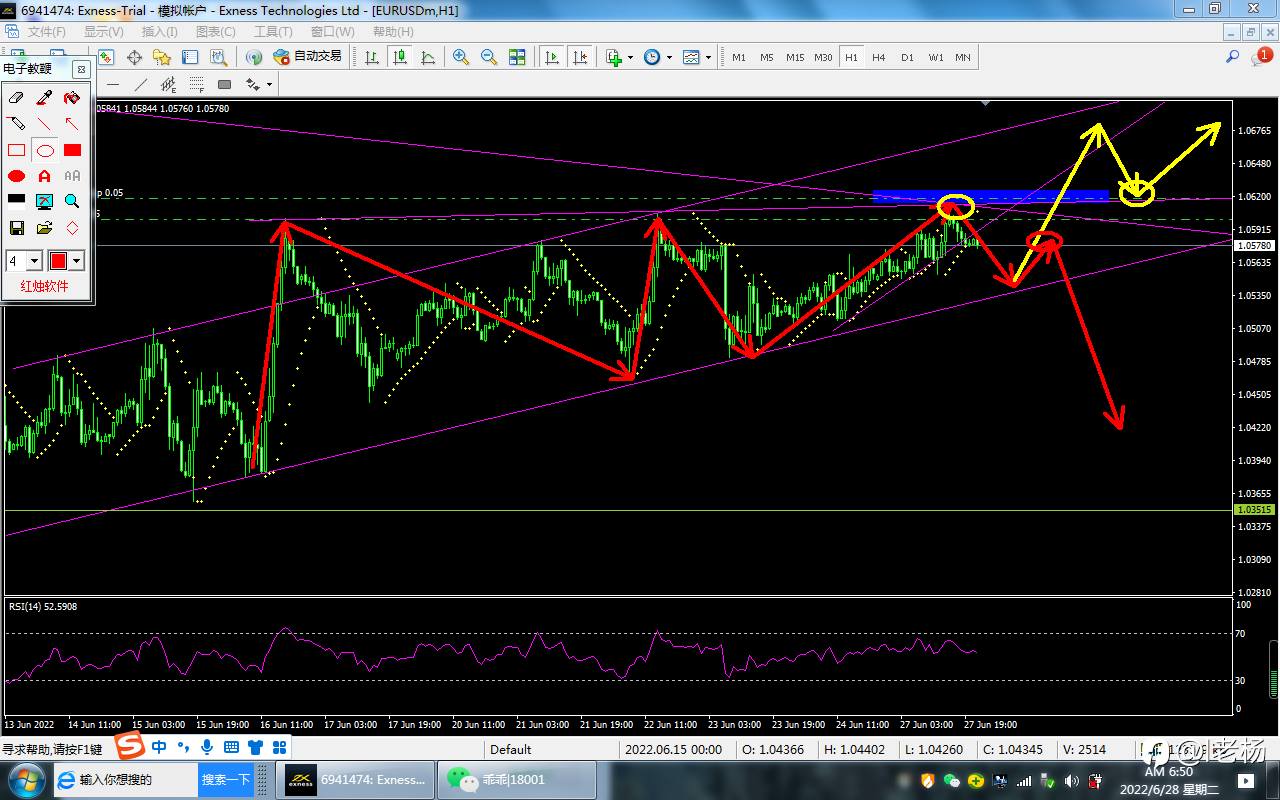Open the 帮助(H) menu
1280x800 pixels.
point(392,31)
